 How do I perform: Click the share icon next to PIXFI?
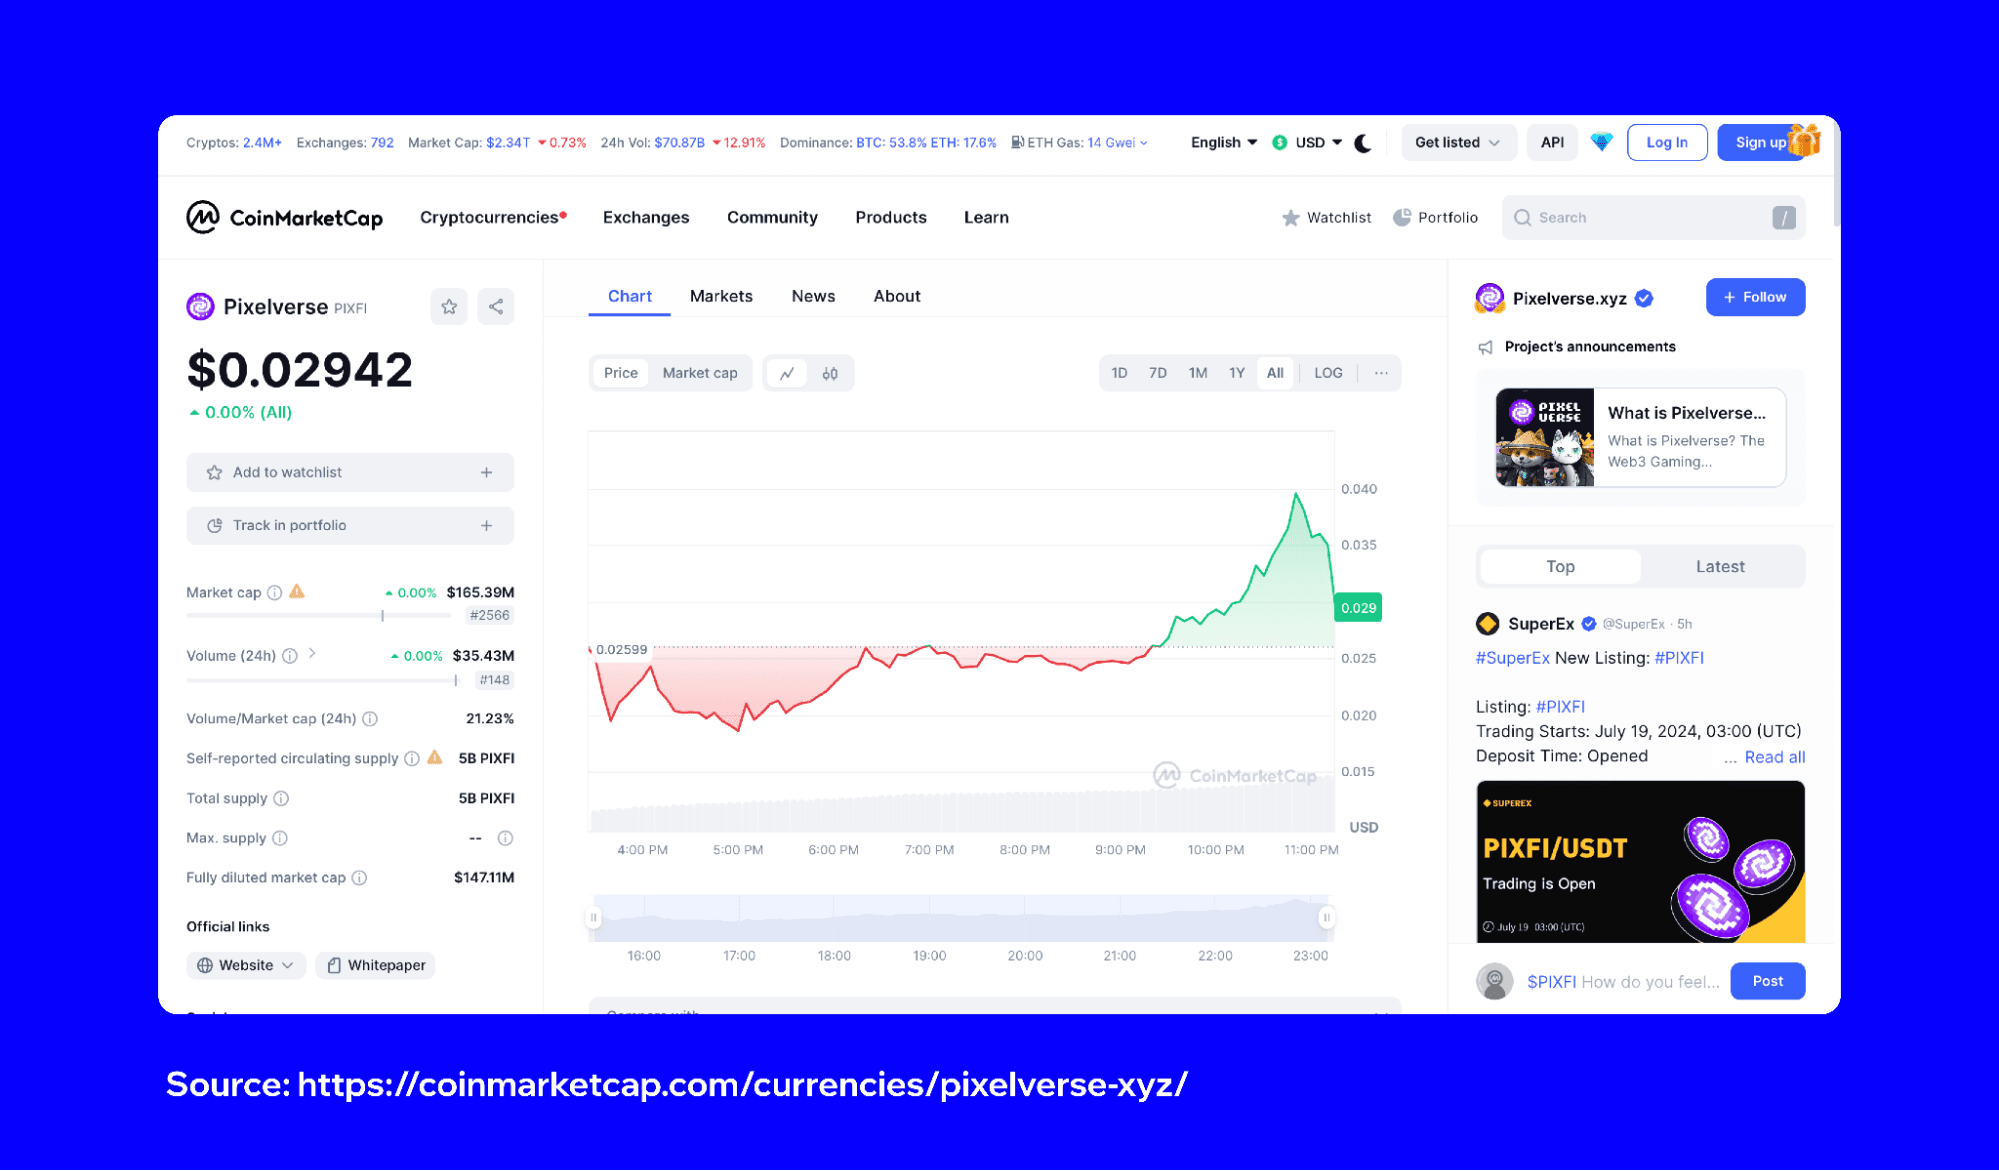point(495,305)
